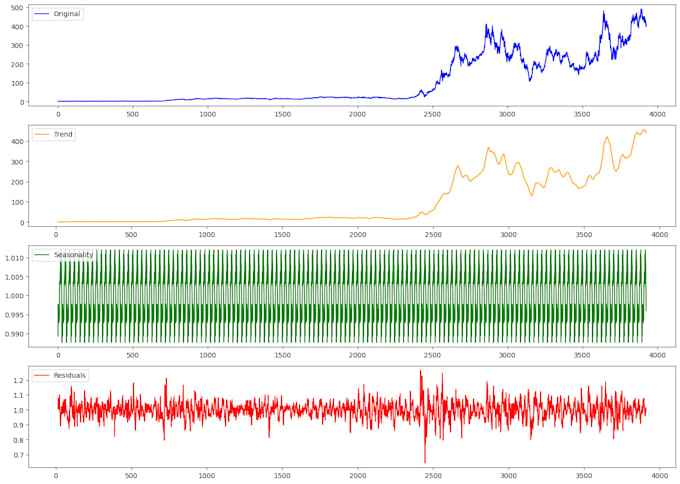This screenshot has height=484, width=680.
Task: Click the 1.005 y-axis tick of Seasonality plot
Action: click(x=14, y=277)
